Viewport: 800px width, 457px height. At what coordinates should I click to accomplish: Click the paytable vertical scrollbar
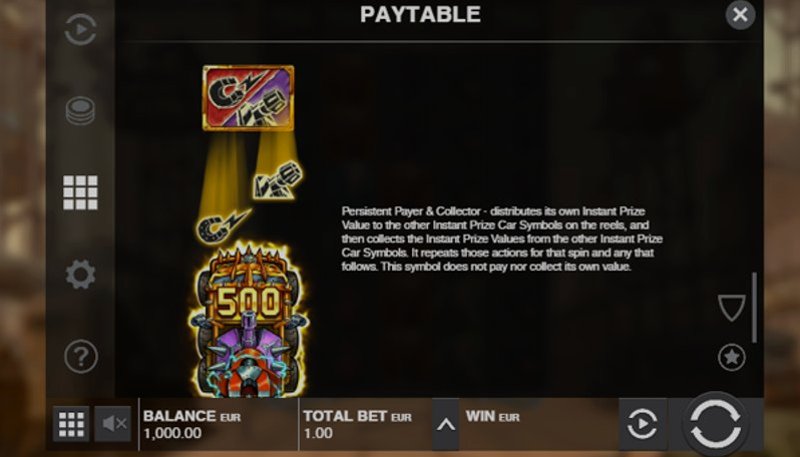(755, 308)
